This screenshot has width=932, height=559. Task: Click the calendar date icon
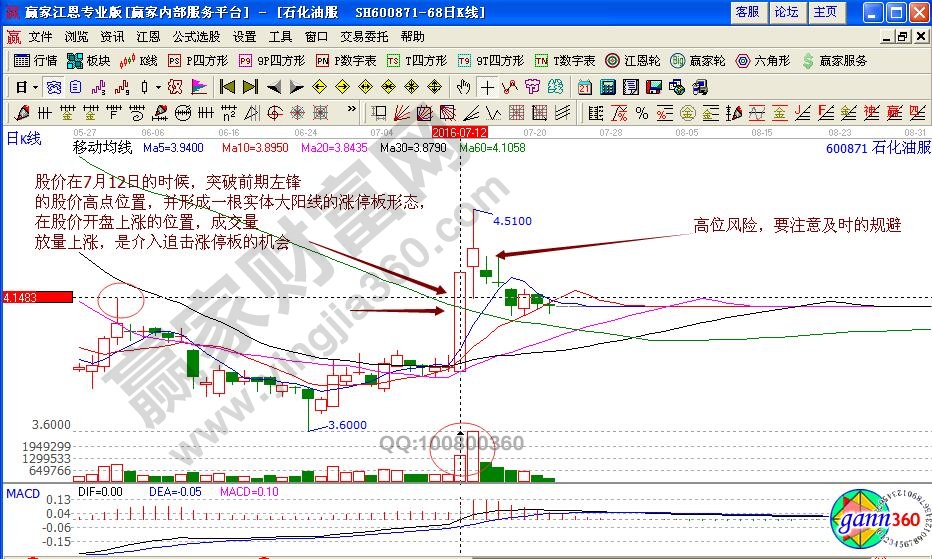pyautogui.click(x=584, y=87)
